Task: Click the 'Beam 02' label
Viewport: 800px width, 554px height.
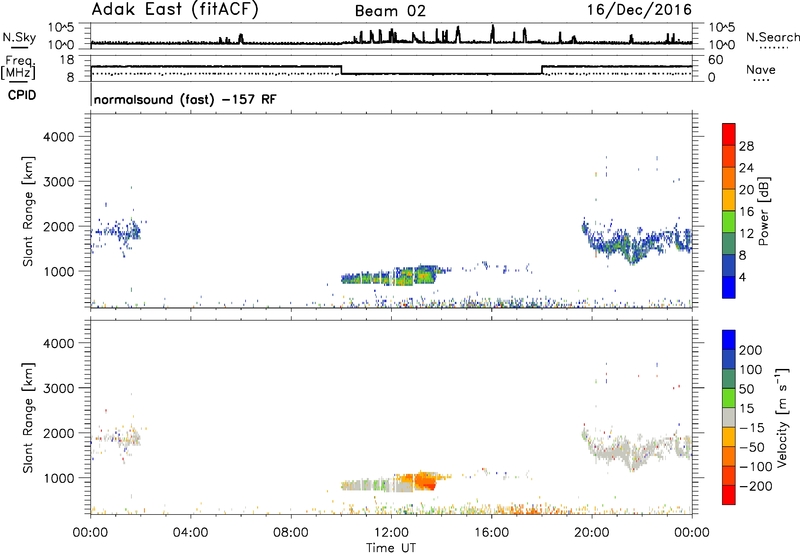Action: pyautogui.click(x=390, y=11)
